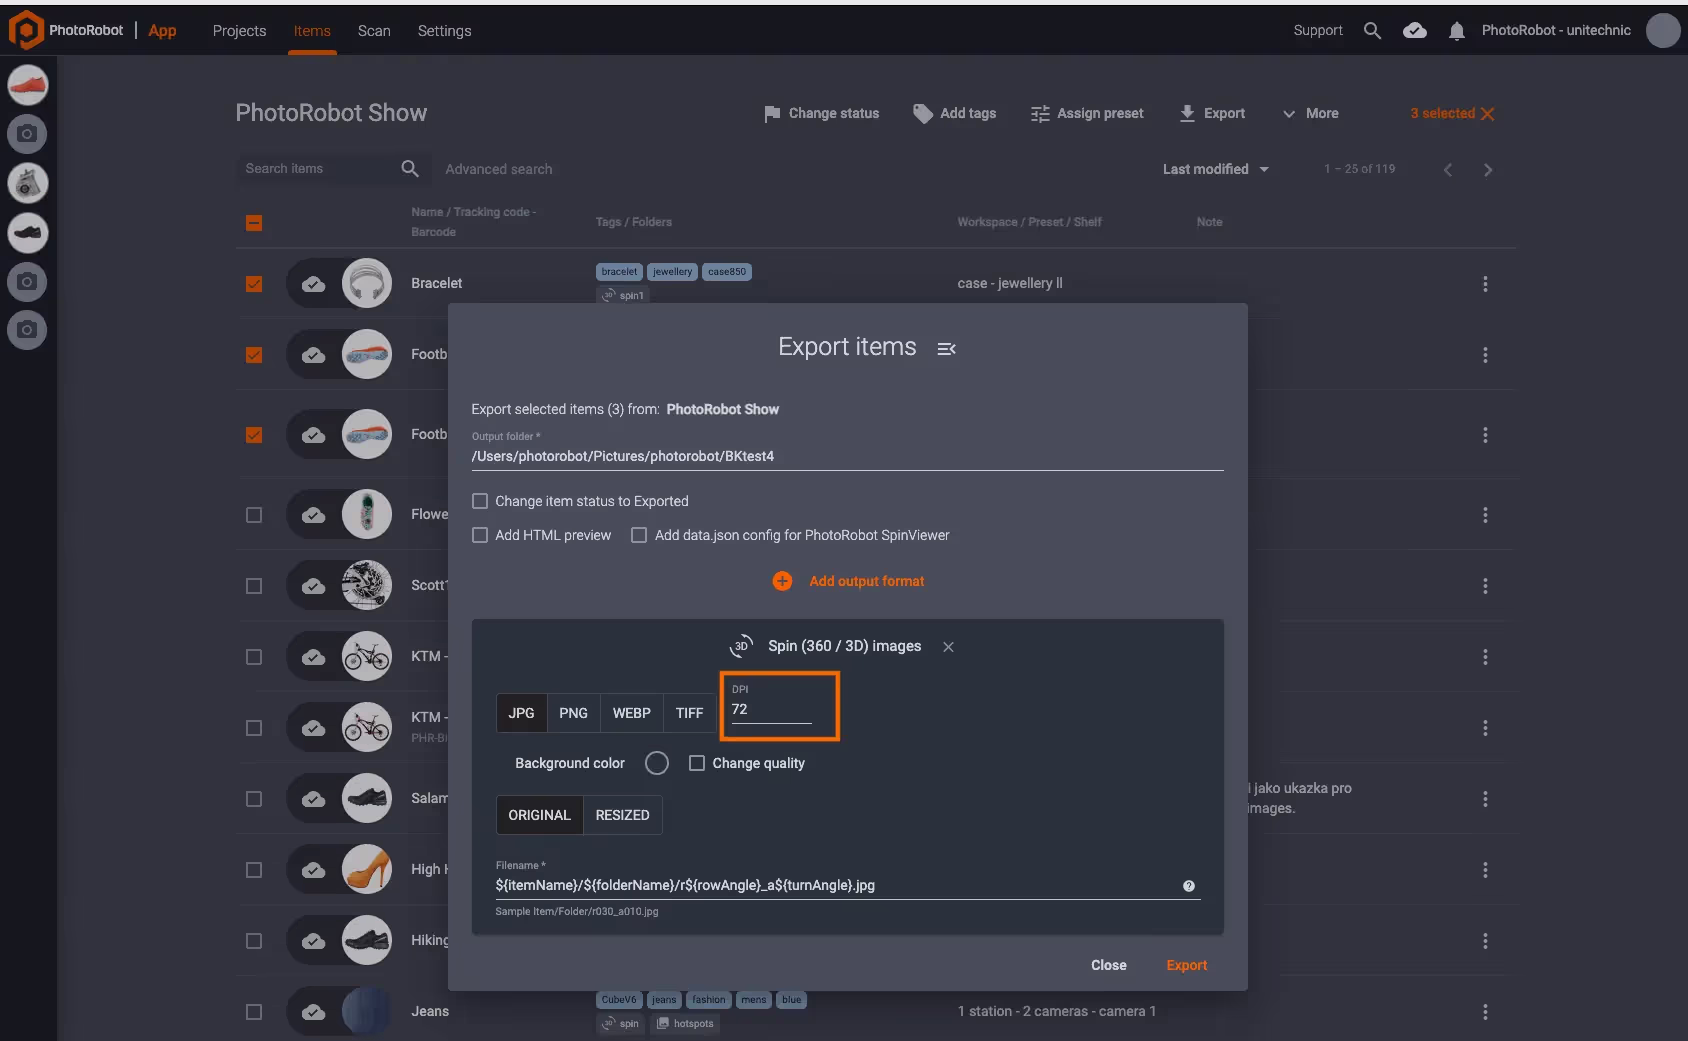
Task: Enable Add data.json config checkbox
Action: click(x=639, y=535)
